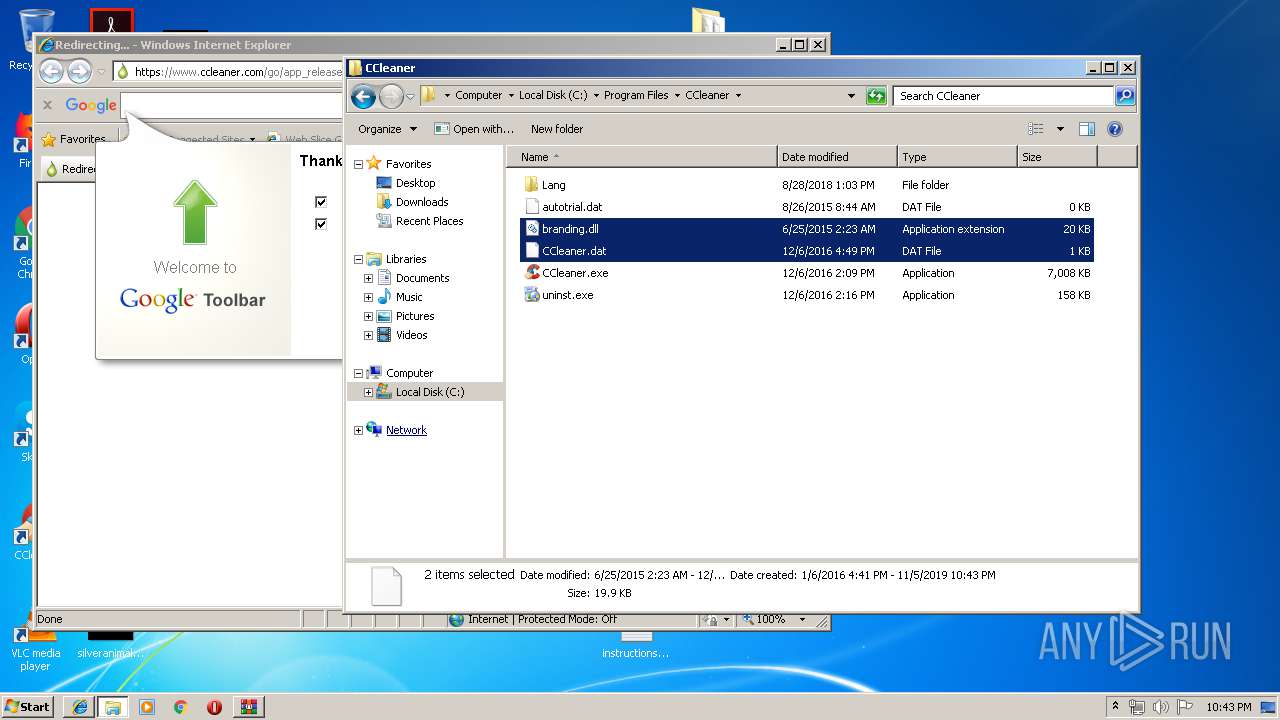Click the Change your view icon
This screenshot has width=1280, height=720.
click(1036, 129)
